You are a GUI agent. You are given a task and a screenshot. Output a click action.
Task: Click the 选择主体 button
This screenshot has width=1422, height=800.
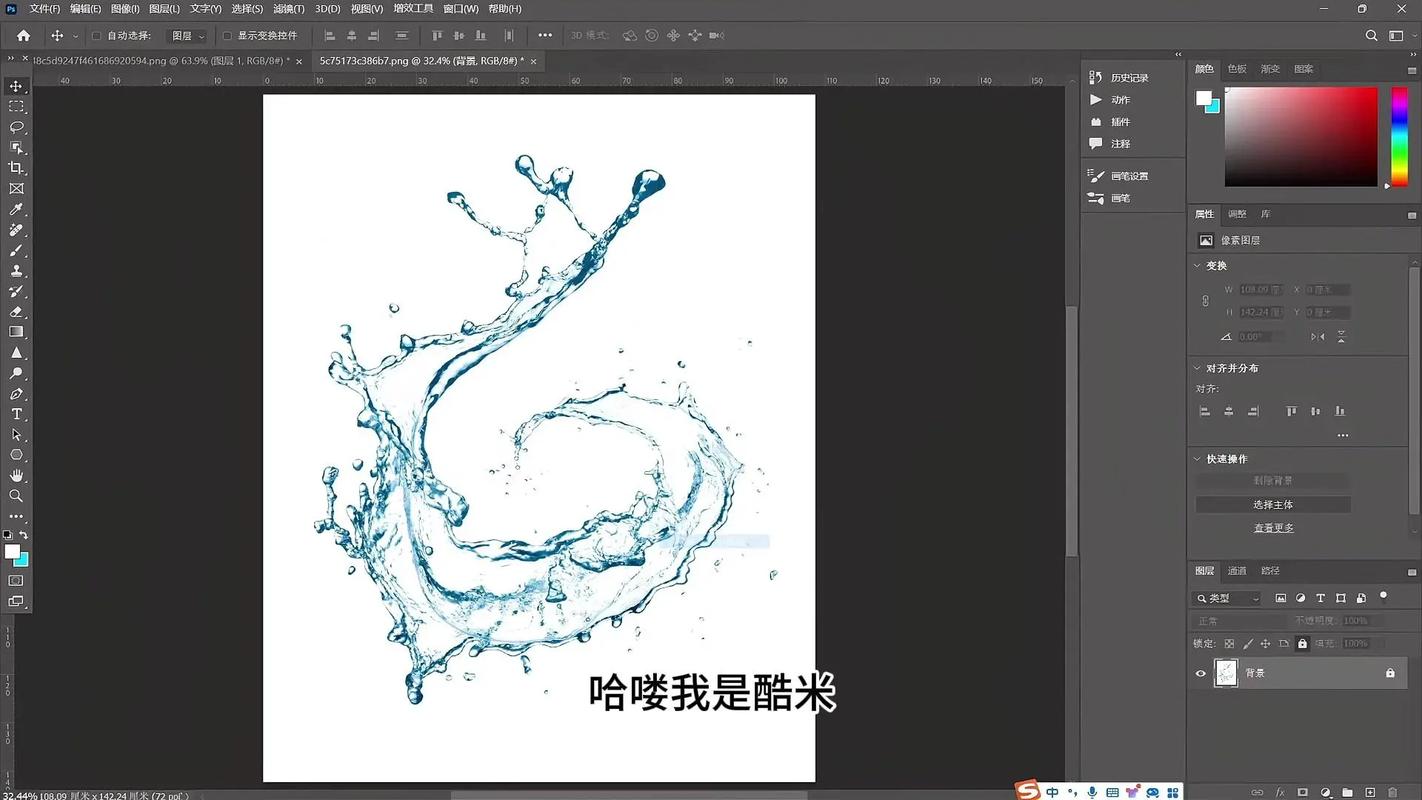pos(1273,504)
